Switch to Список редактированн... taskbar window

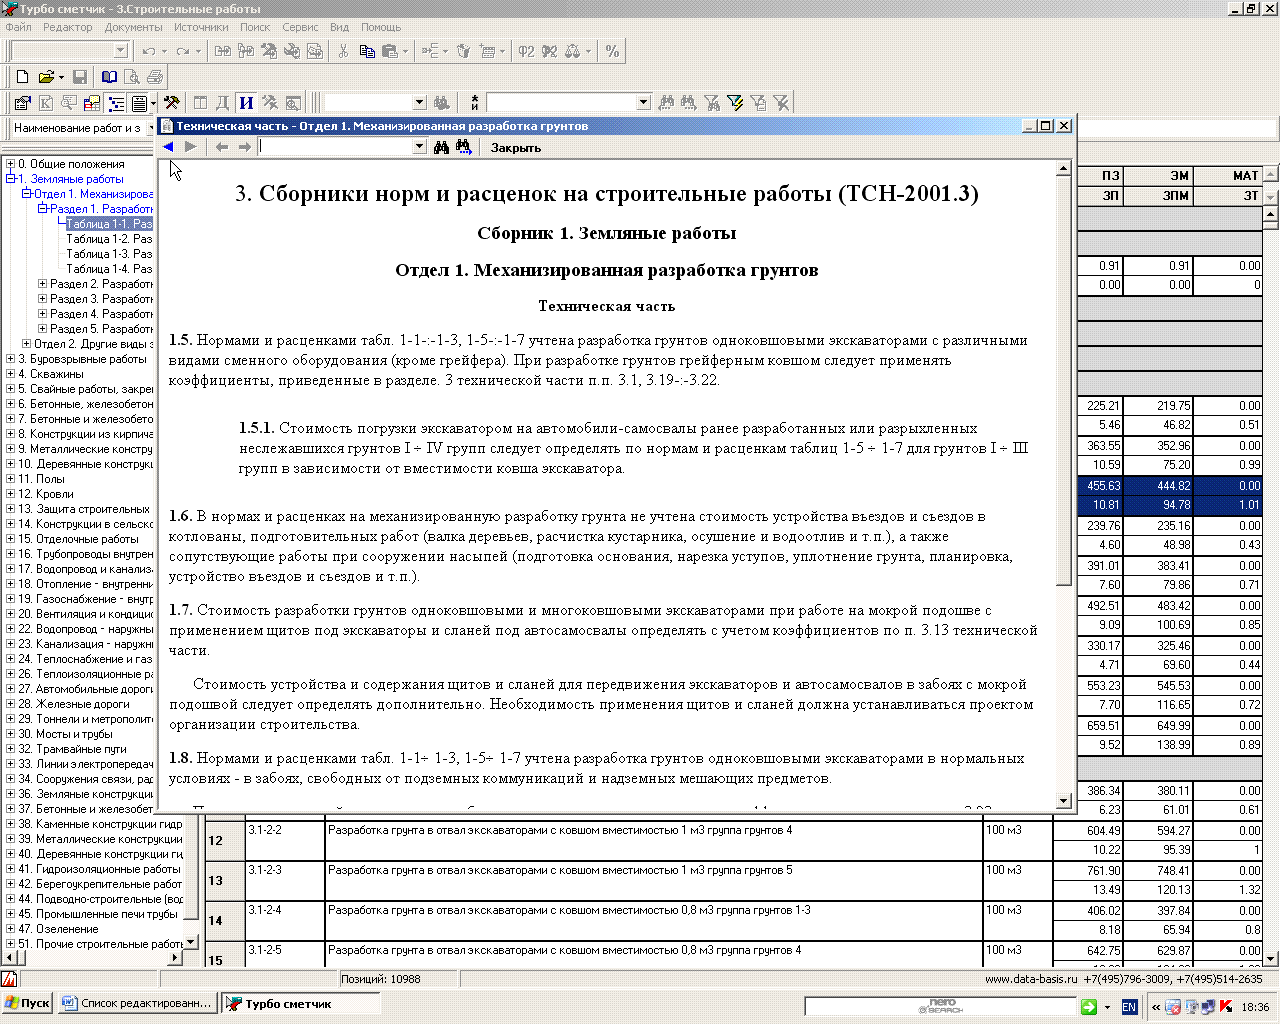coord(137,1004)
